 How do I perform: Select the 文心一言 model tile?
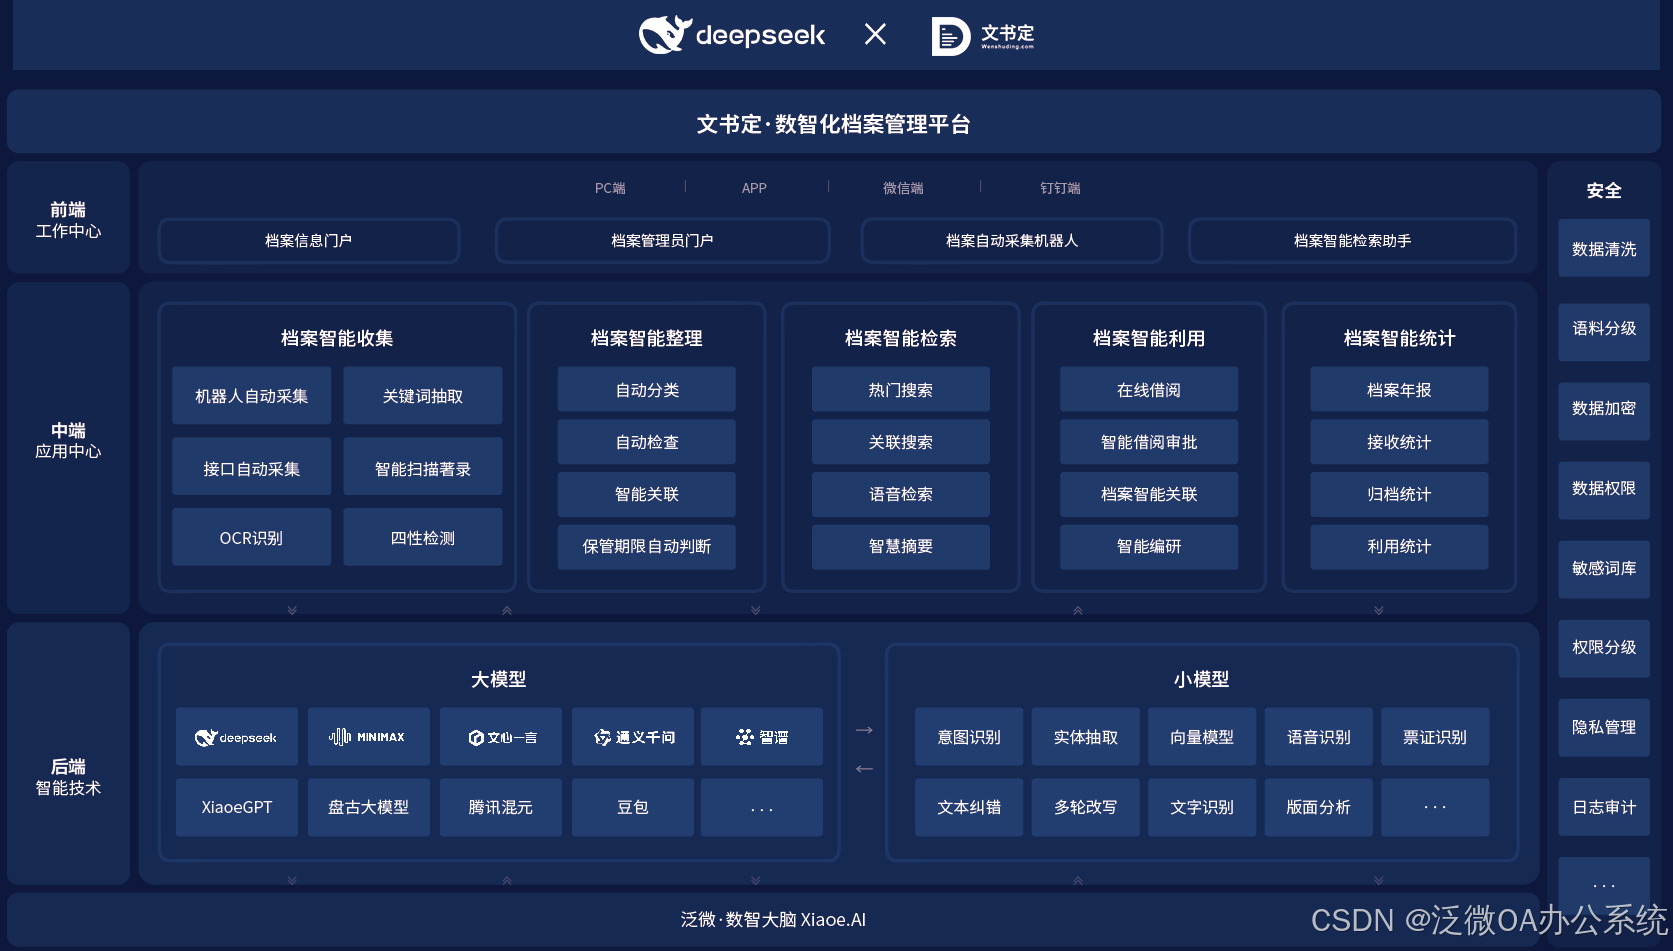[x=501, y=737]
